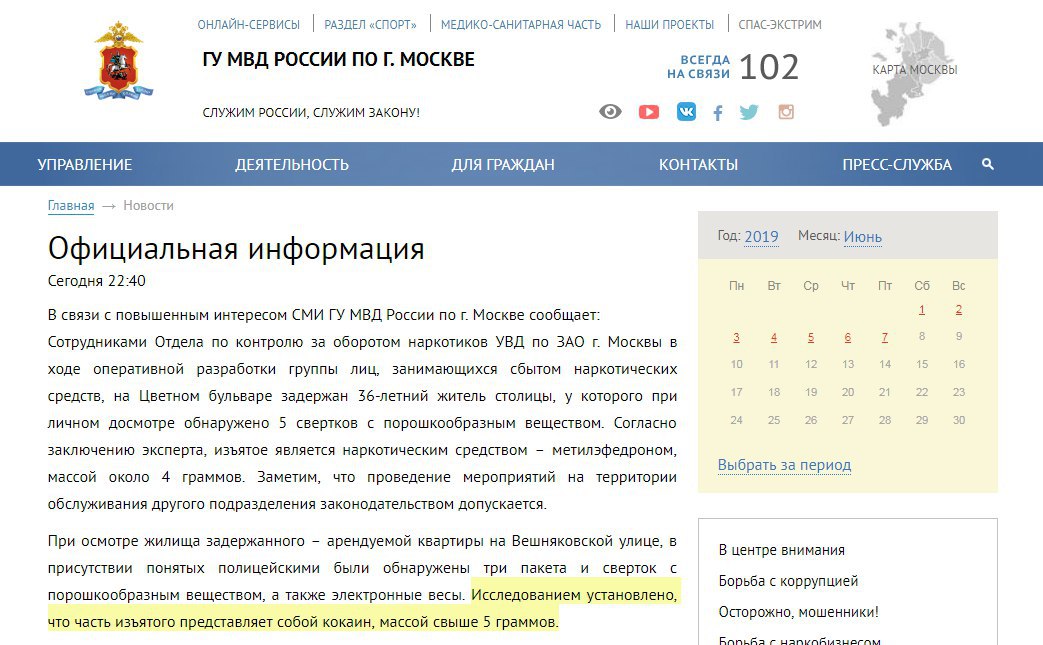Viewport: 1043px width, 645px height.
Task: Select June 1 in the calendar
Action: pyautogui.click(x=922, y=309)
